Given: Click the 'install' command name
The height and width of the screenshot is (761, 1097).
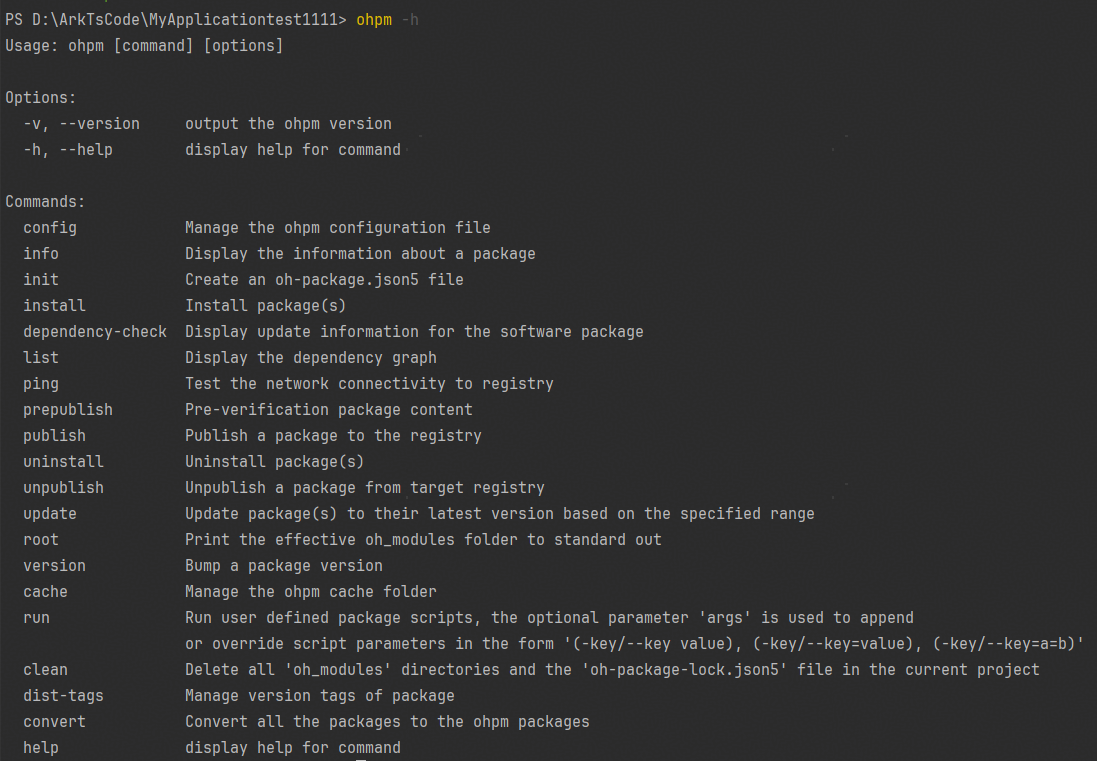Looking at the screenshot, I should [54, 306].
